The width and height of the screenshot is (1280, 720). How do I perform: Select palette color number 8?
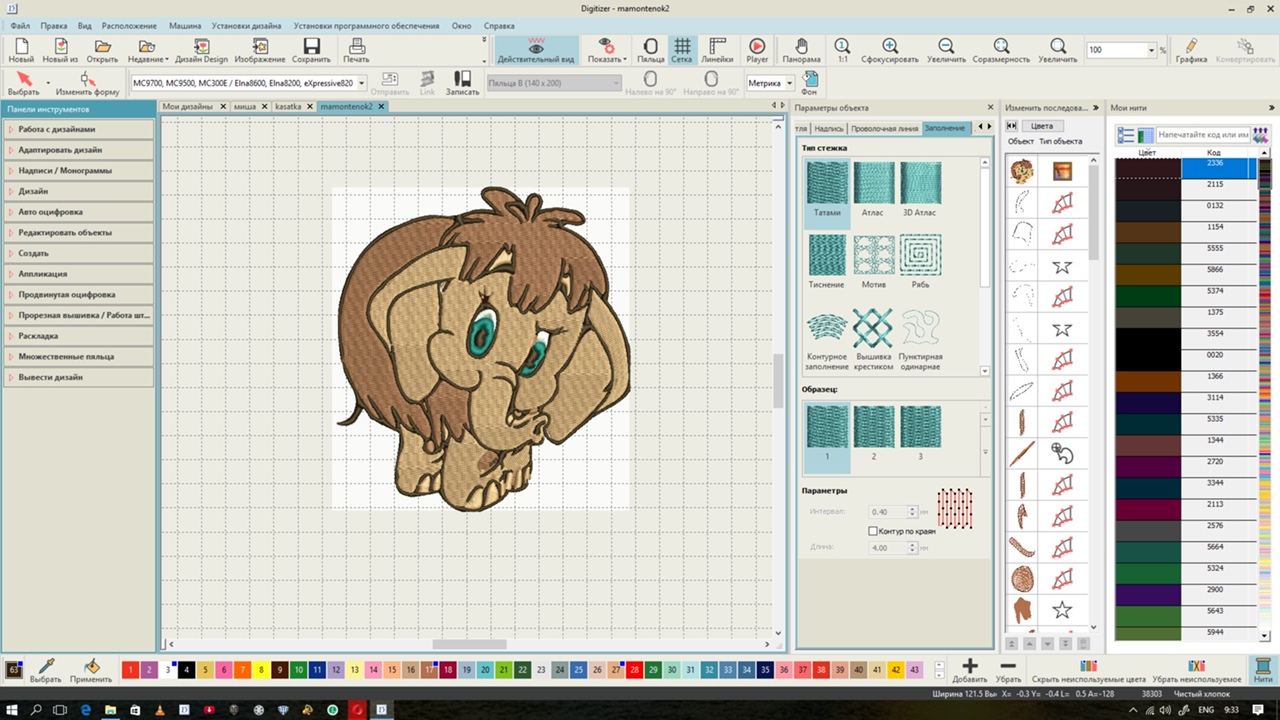pyautogui.click(x=261, y=670)
